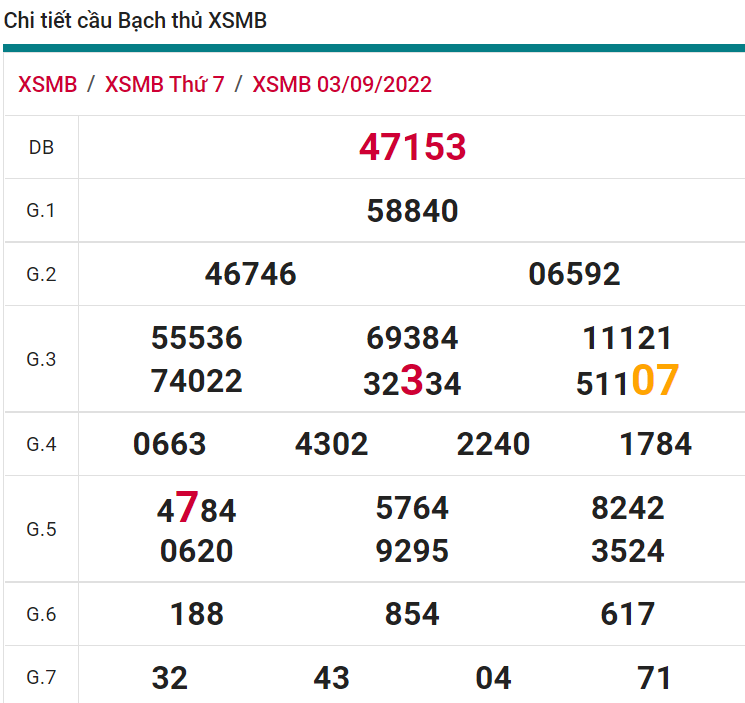745x703 pixels.
Task: Click G.6 number 854
Action: (412, 614)
